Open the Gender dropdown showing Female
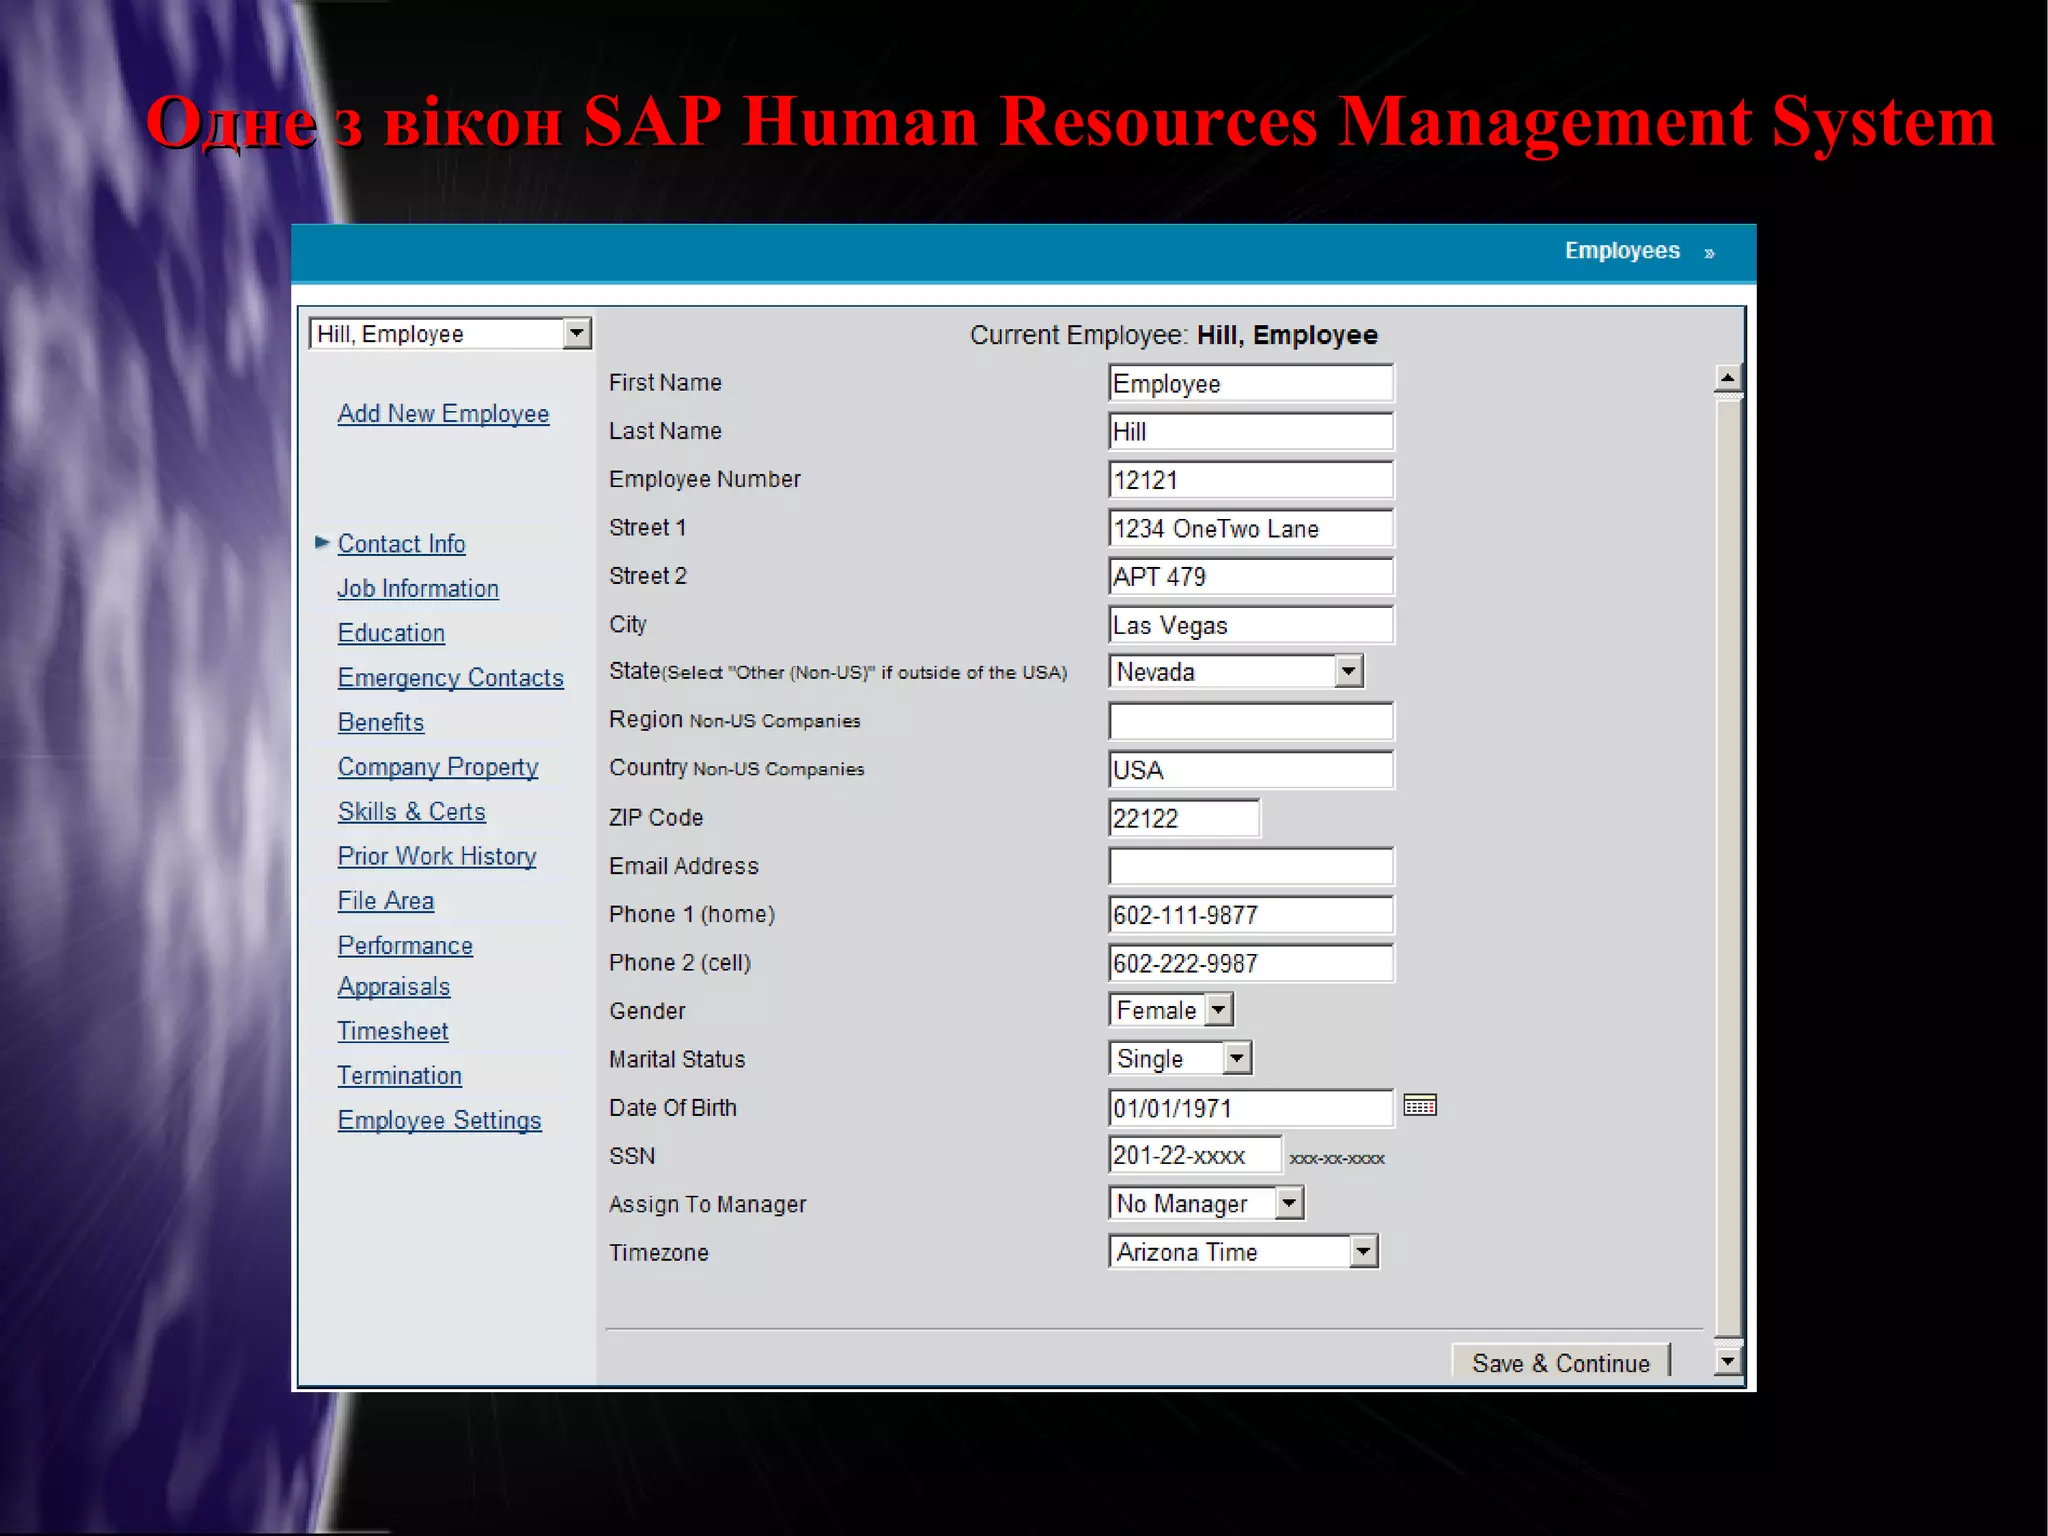Viewport: 2048px width, 1536px height. (x=1218, y=1010)
